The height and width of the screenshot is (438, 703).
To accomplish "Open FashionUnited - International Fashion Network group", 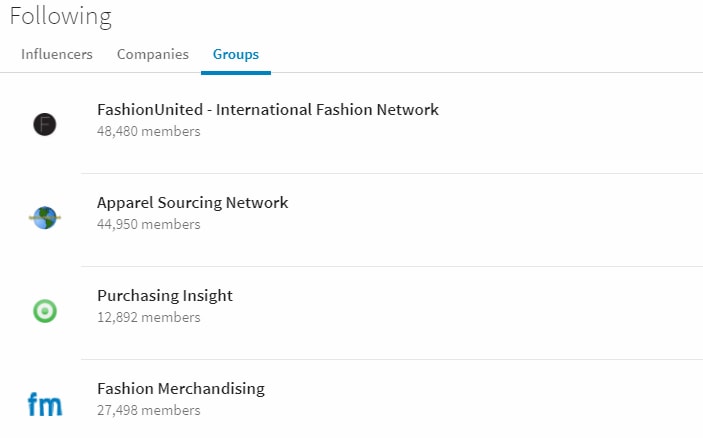I will tap(268, 110).
